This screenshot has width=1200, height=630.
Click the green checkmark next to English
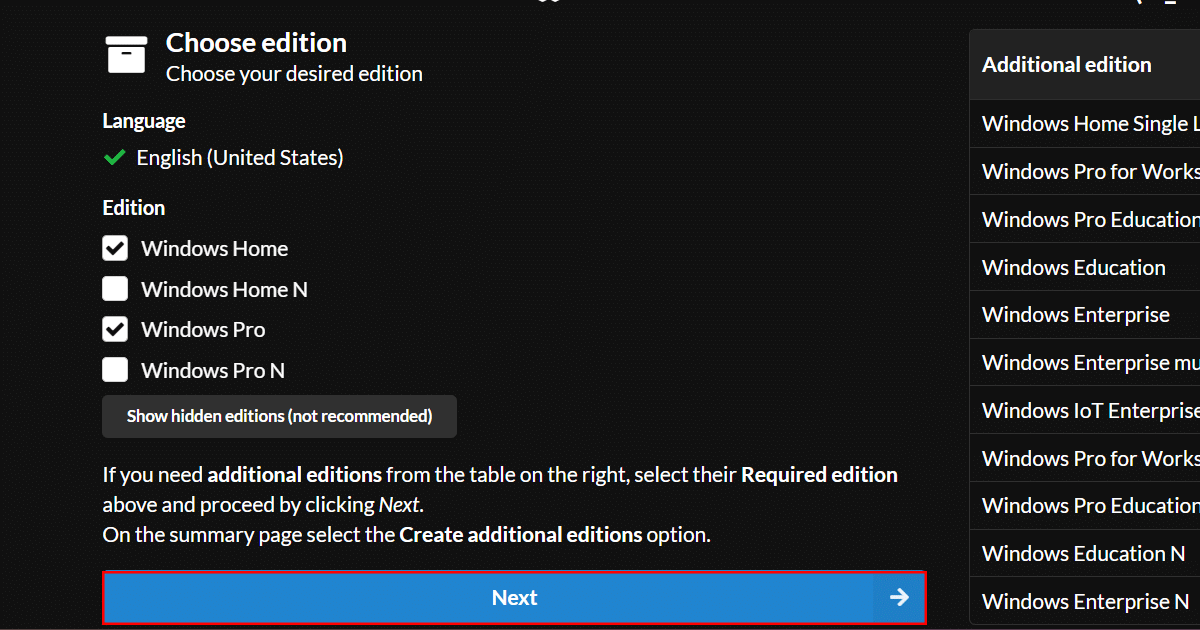[114, 158]
